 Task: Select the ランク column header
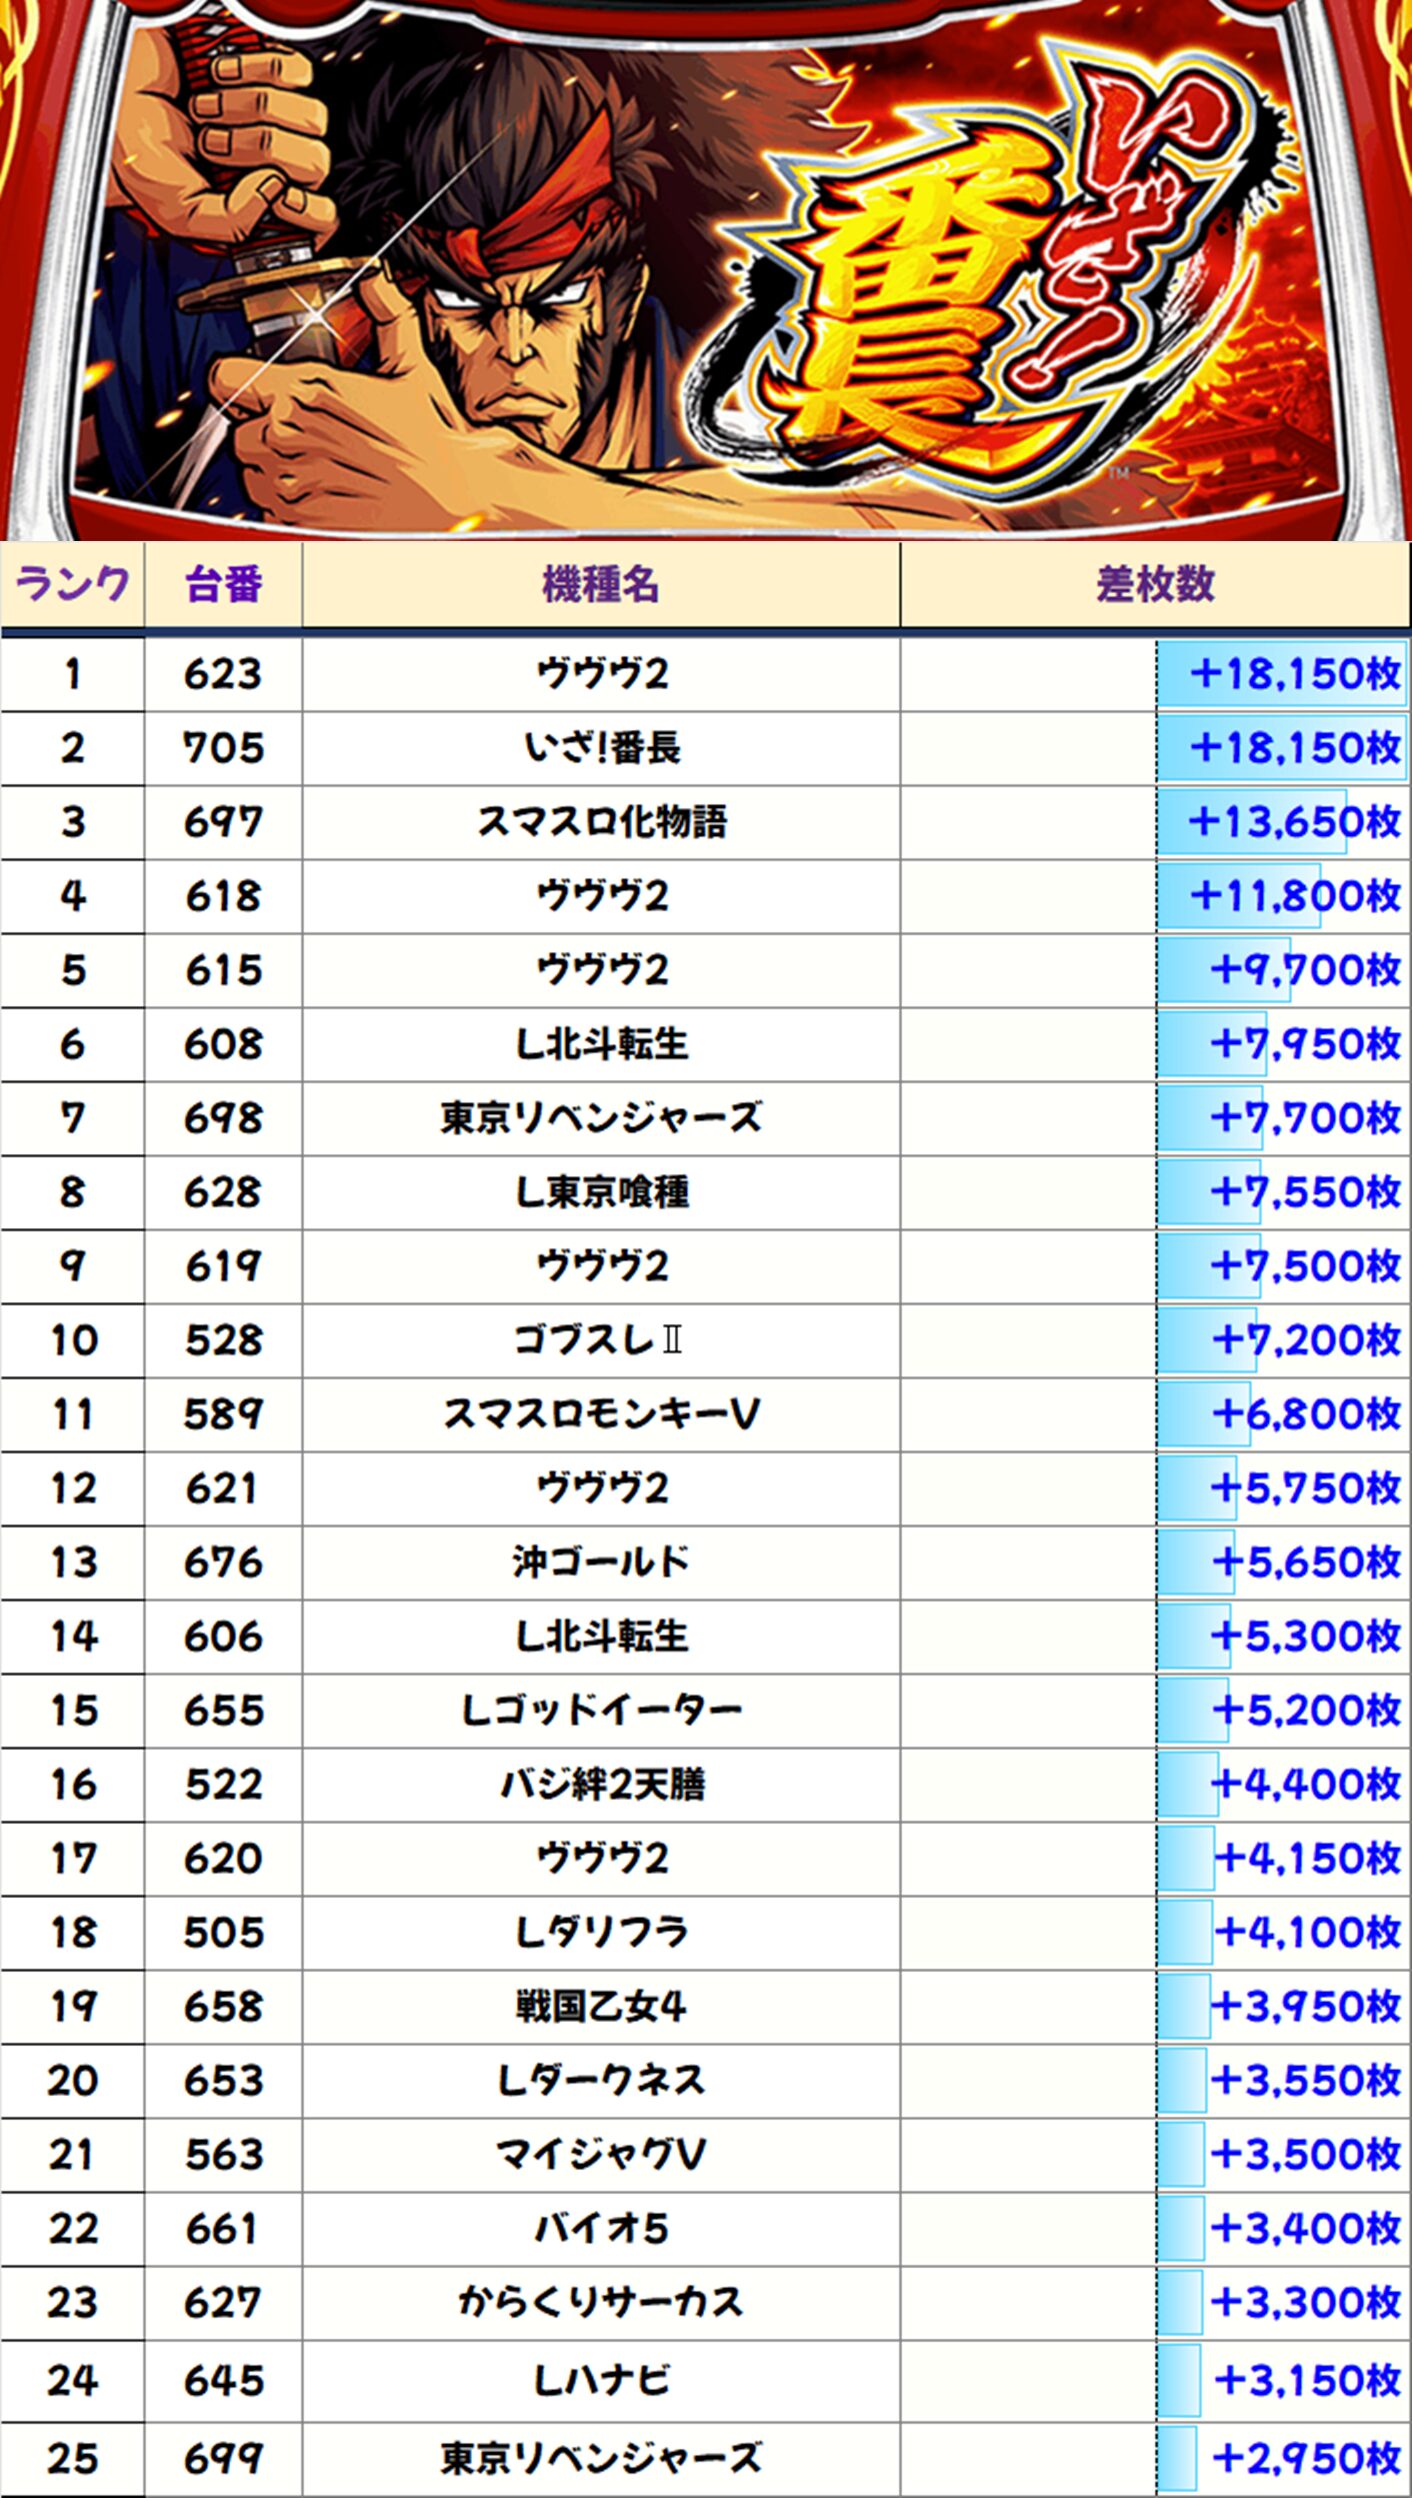pos(72,584)
